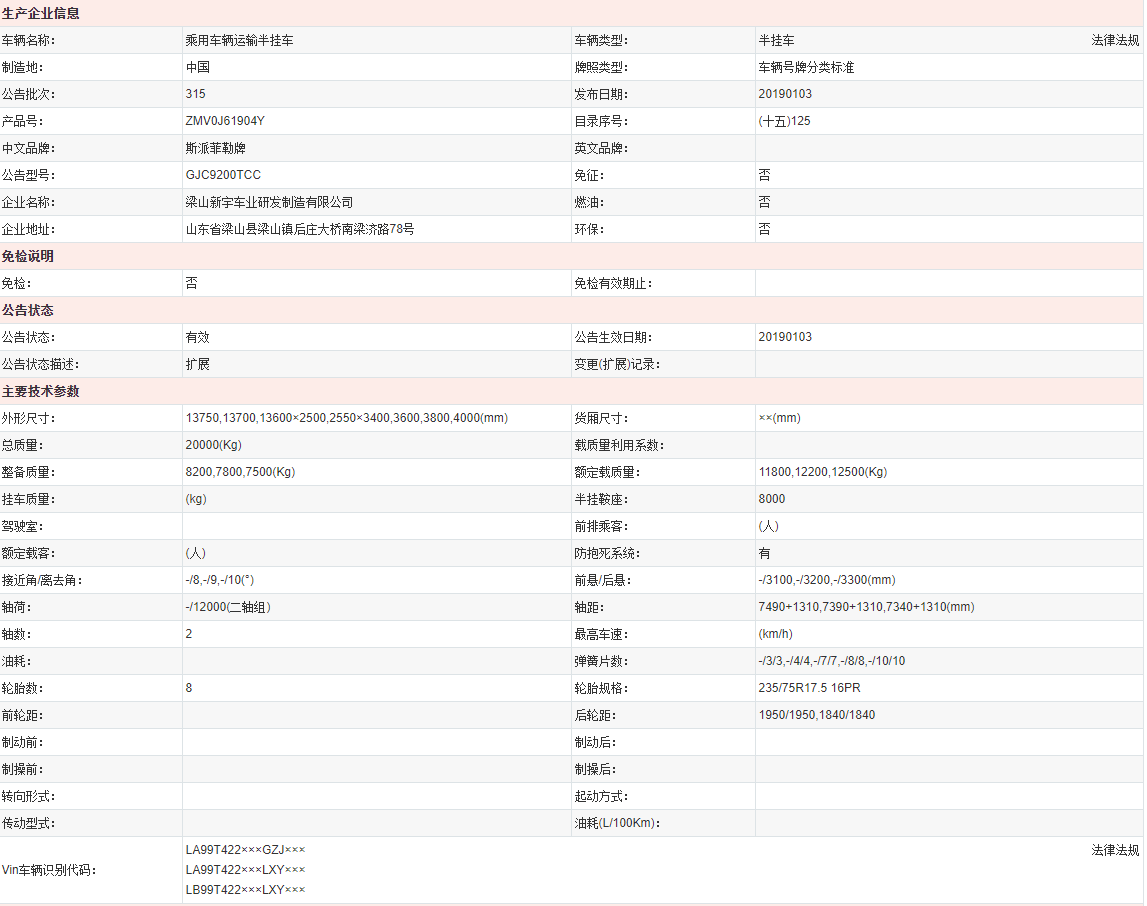1147x906 pixels.
Task: Click the 额定载质量 value 11800,12200,12500(Kg)
Action: 822,472
